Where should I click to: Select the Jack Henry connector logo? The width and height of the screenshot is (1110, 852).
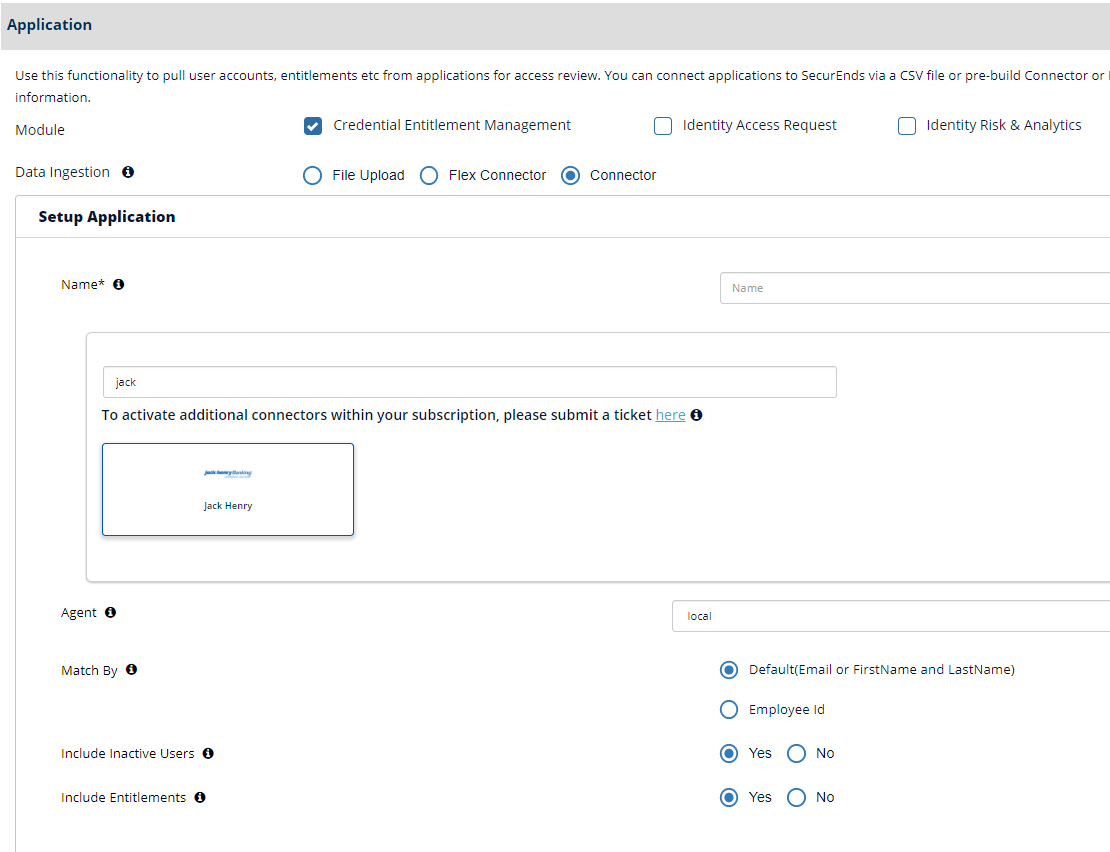pos(228,473)
